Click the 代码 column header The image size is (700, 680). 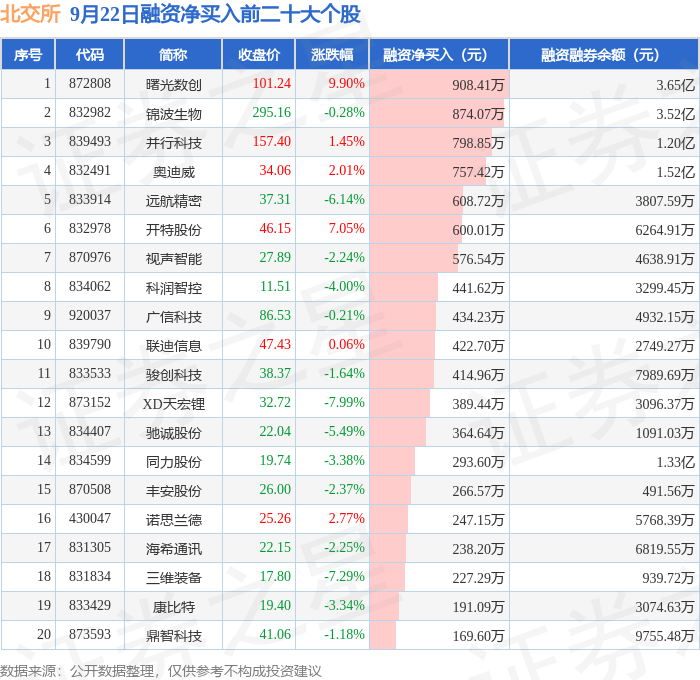point(90,55)
